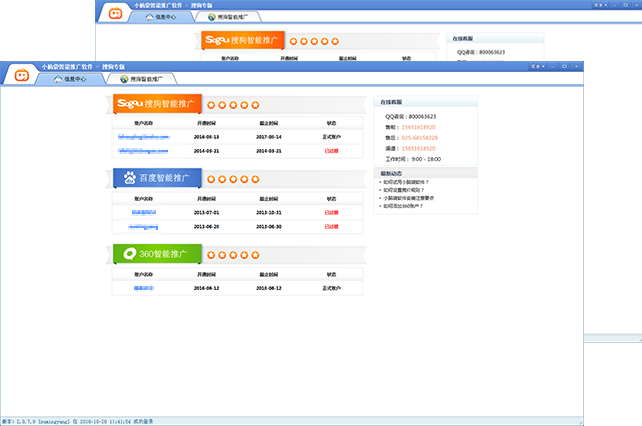
Task: Open the 搜狗智能推广 tab in front window
Action: pyautogui.click(x=146, y=78)
